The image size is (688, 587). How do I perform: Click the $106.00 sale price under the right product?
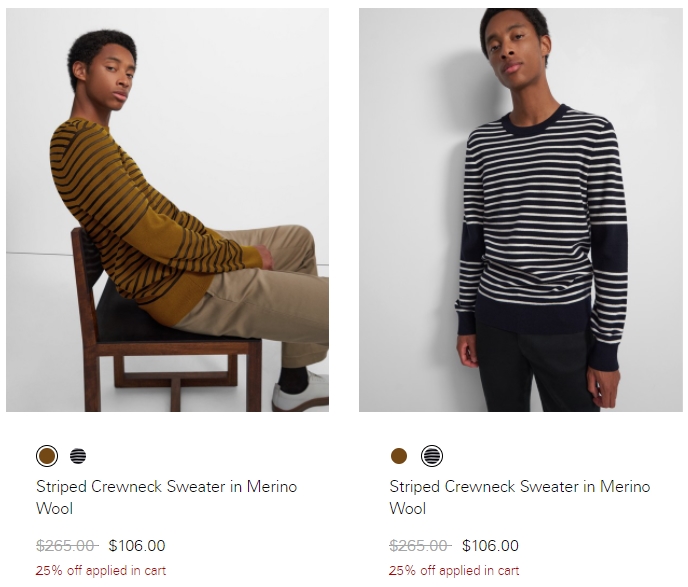tap(490, 546)
